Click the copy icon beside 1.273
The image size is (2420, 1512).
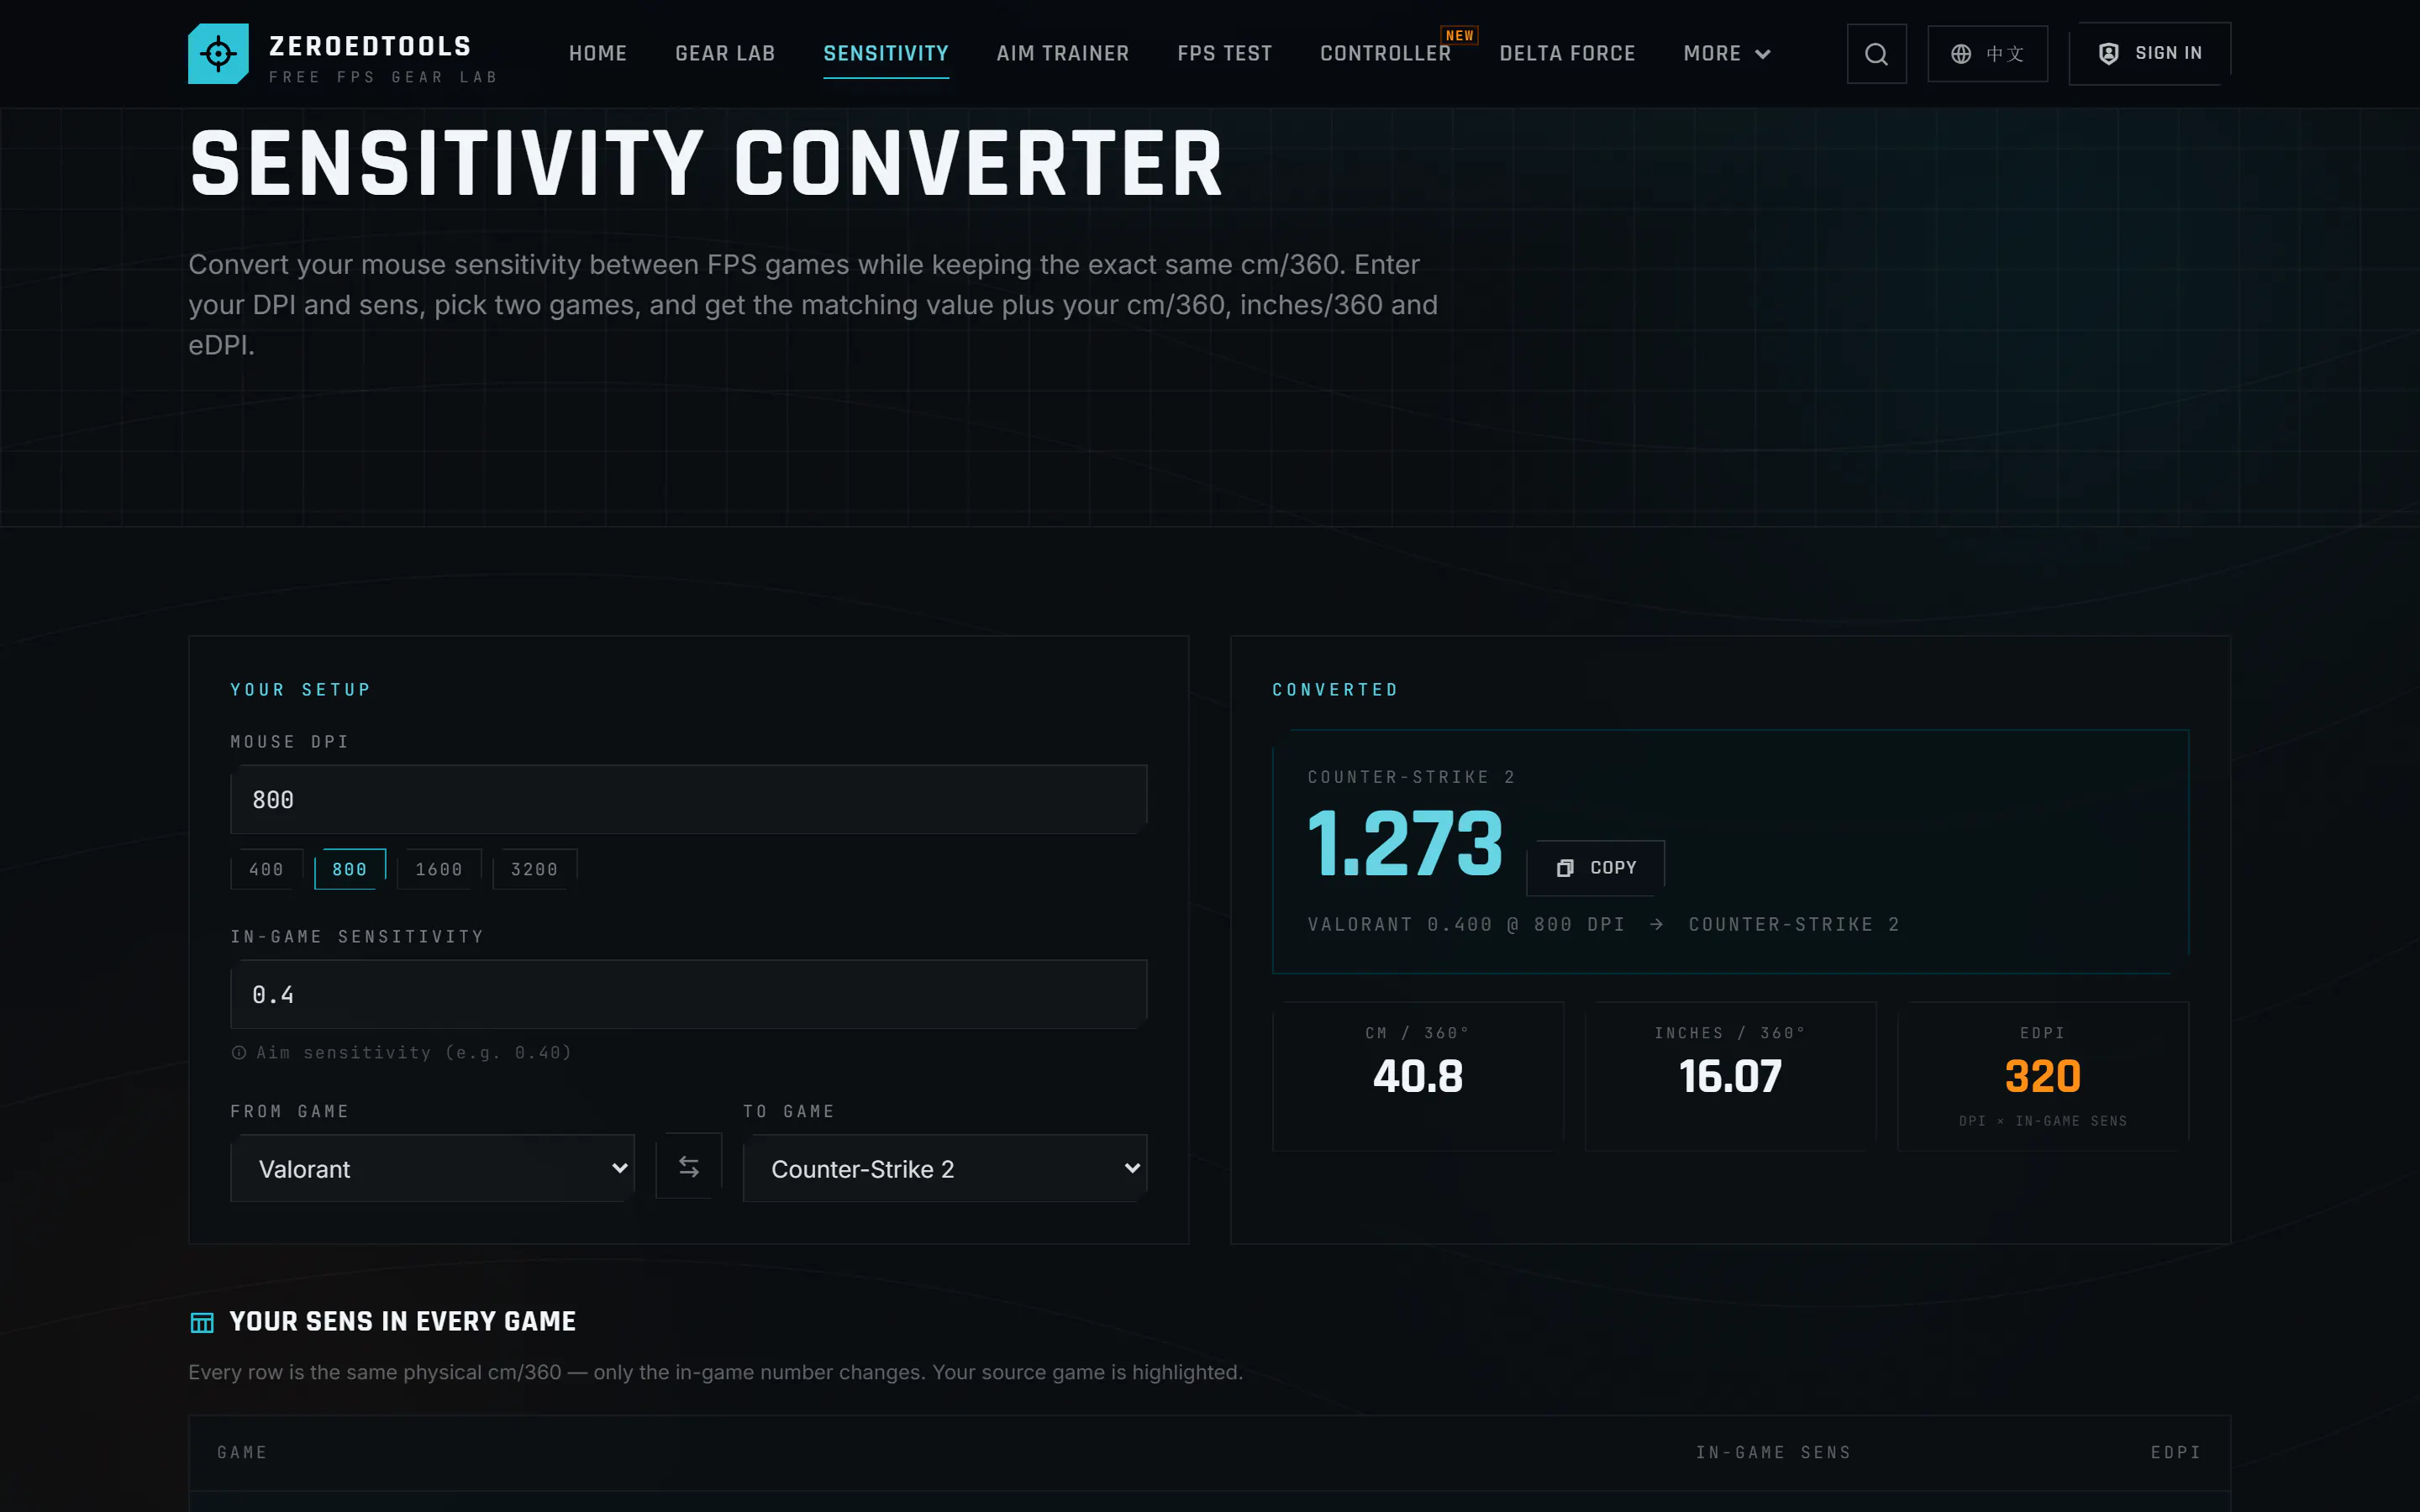1565,868
